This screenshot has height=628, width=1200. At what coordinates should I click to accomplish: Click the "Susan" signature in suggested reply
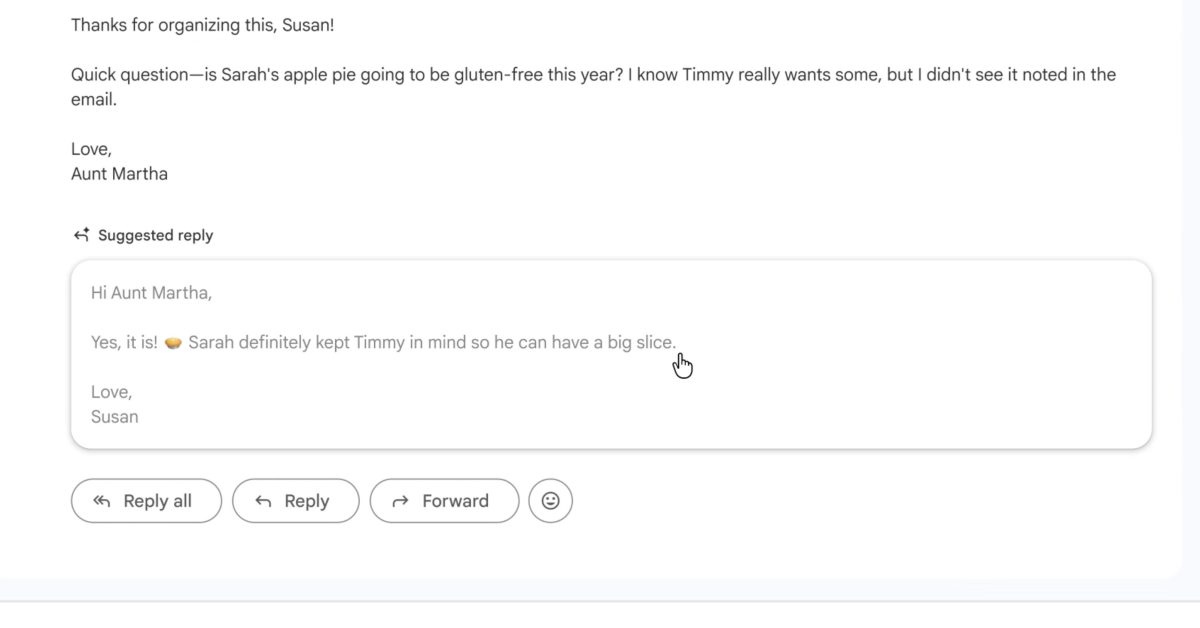point(114,417)
